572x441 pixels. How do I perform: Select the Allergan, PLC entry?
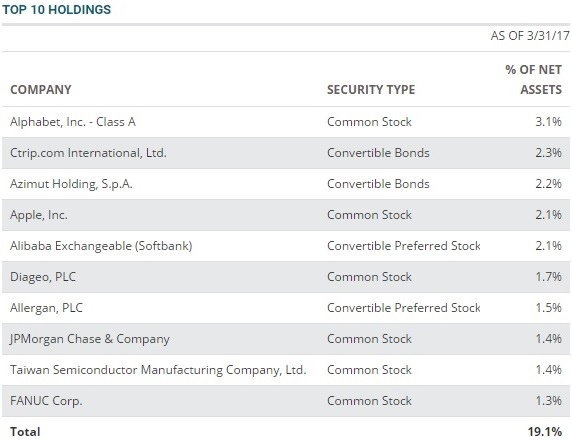point(46,308)
